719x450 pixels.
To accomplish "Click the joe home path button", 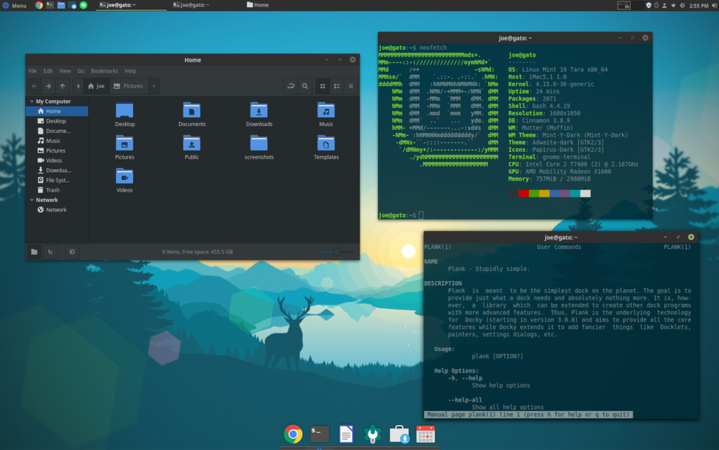I will pyautogui.click(x=96, y=86).
